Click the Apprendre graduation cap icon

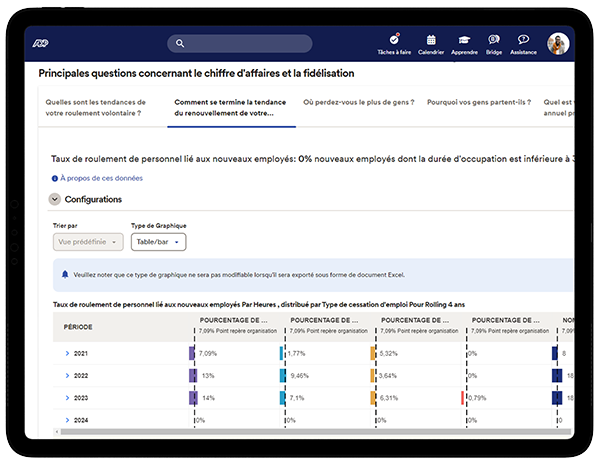[464, 40]
